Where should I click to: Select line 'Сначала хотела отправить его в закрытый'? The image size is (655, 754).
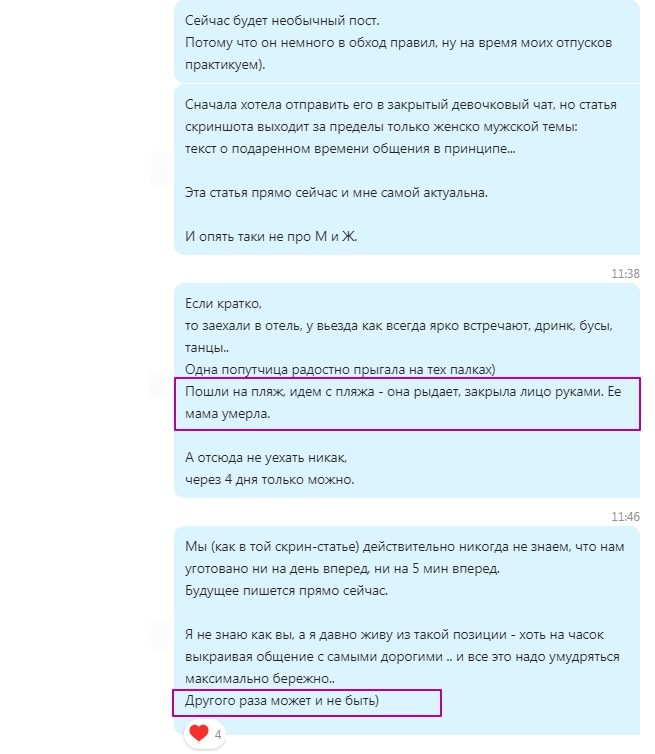click(401, 104)
